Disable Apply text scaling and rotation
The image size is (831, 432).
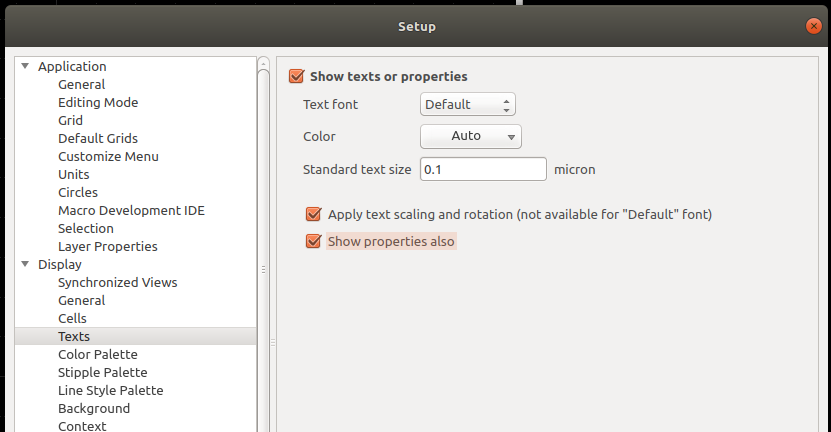pos(314,214)
